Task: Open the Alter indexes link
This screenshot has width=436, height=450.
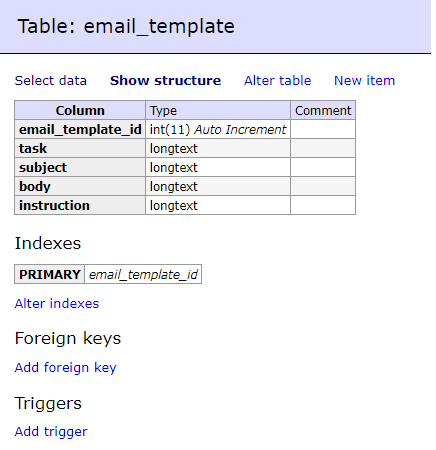Action: tap(57, 304)
